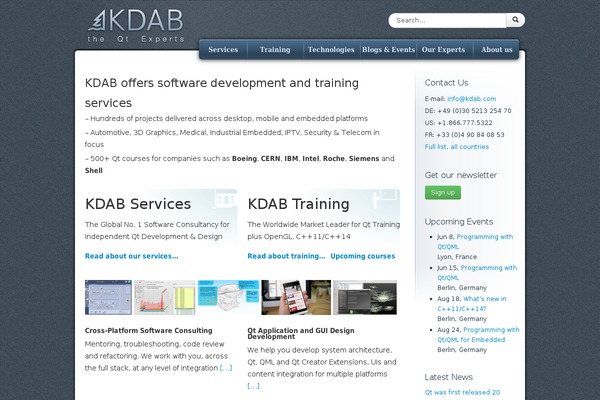Click DE: +49 (0)30 5213 254 70
Viewport: 600px width, 400px height.
click(468, 111)
